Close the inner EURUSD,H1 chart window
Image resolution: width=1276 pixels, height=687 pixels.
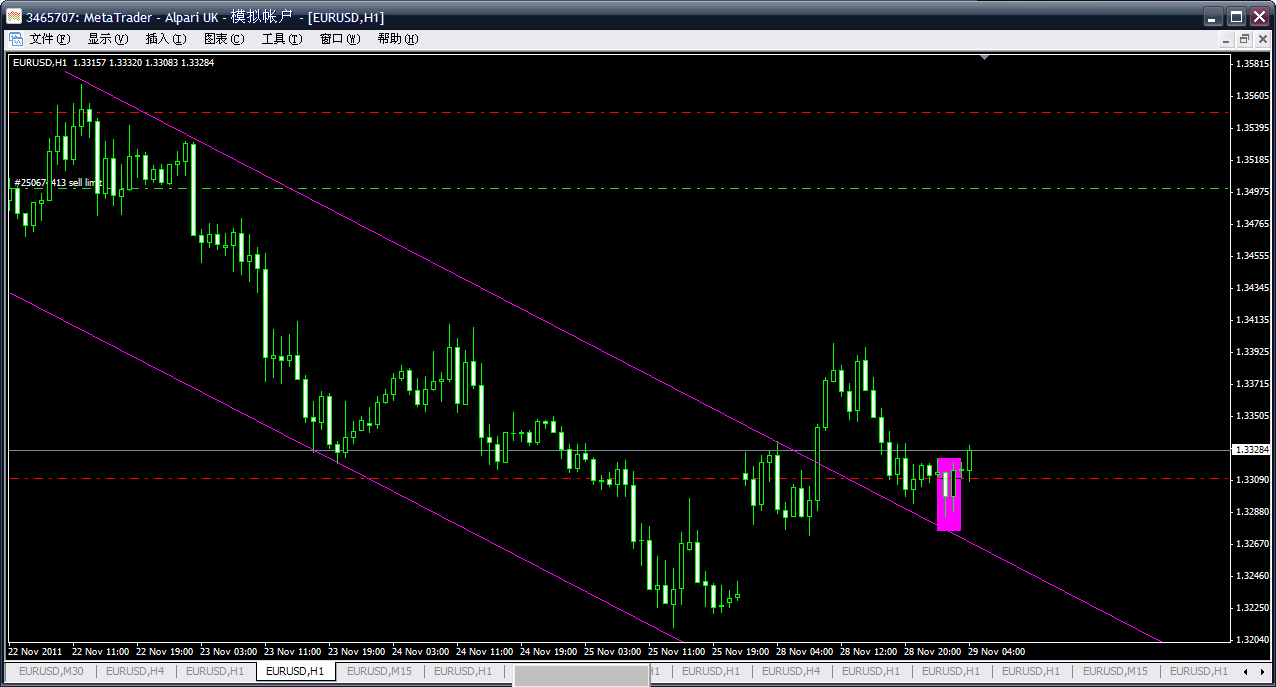1261,39
